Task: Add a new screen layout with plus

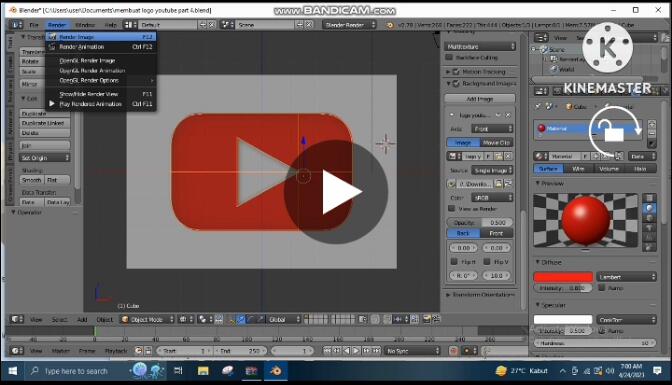Action: pos(203,25)
